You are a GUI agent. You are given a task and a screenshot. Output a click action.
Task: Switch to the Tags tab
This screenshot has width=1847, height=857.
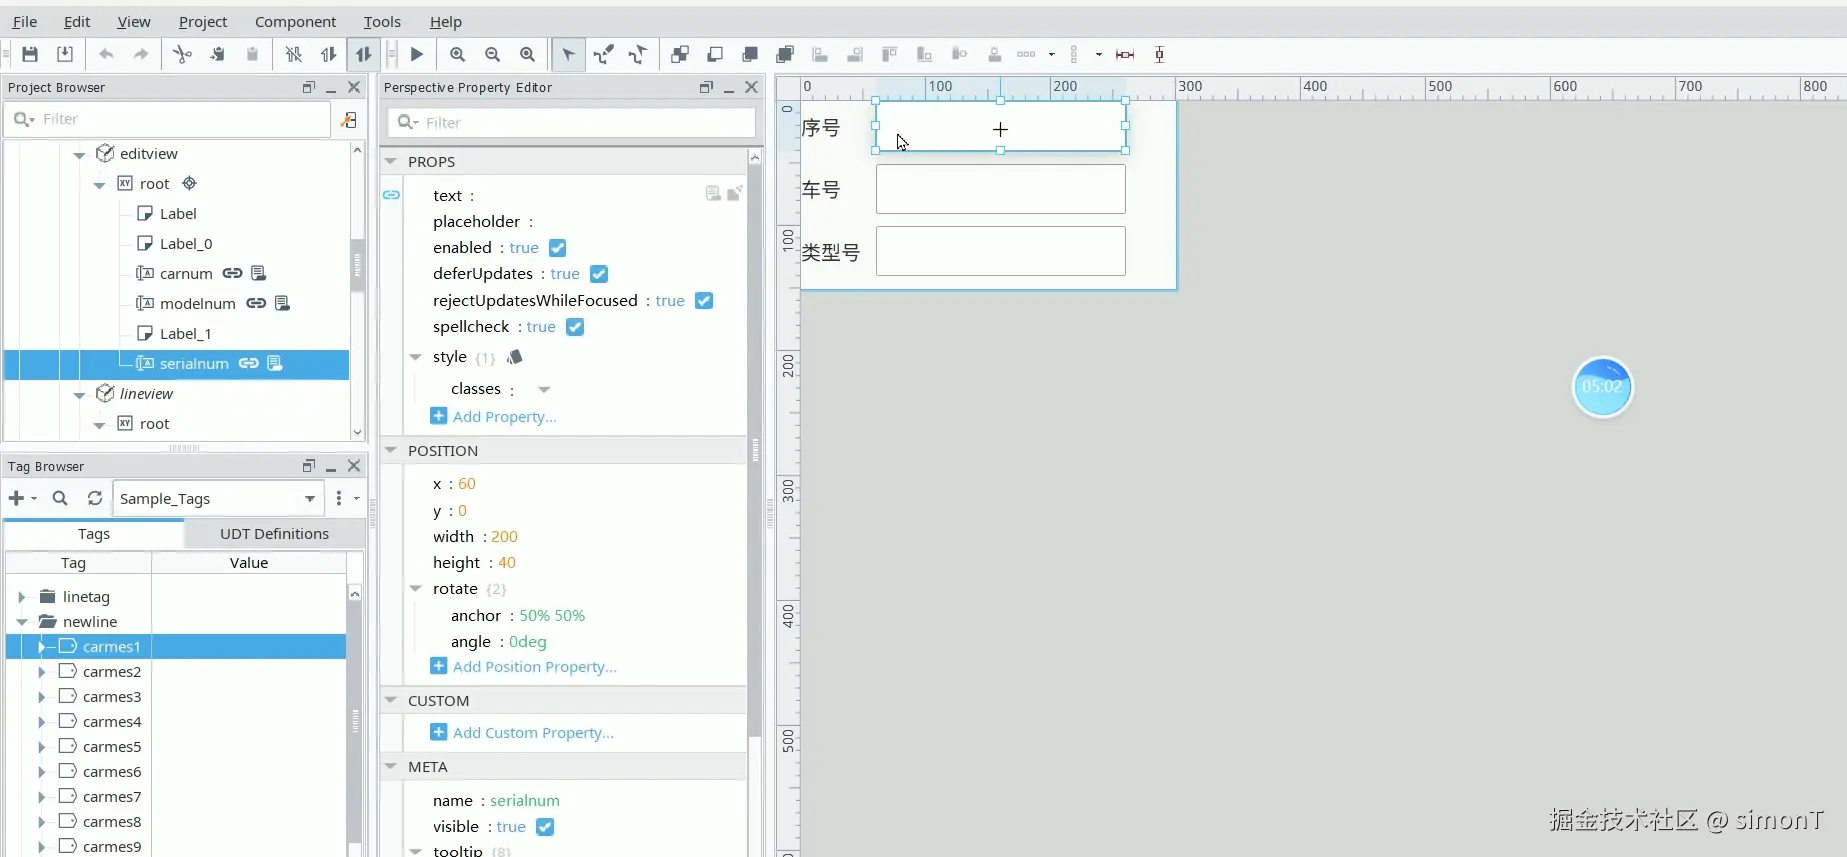(x=94, y=534)
